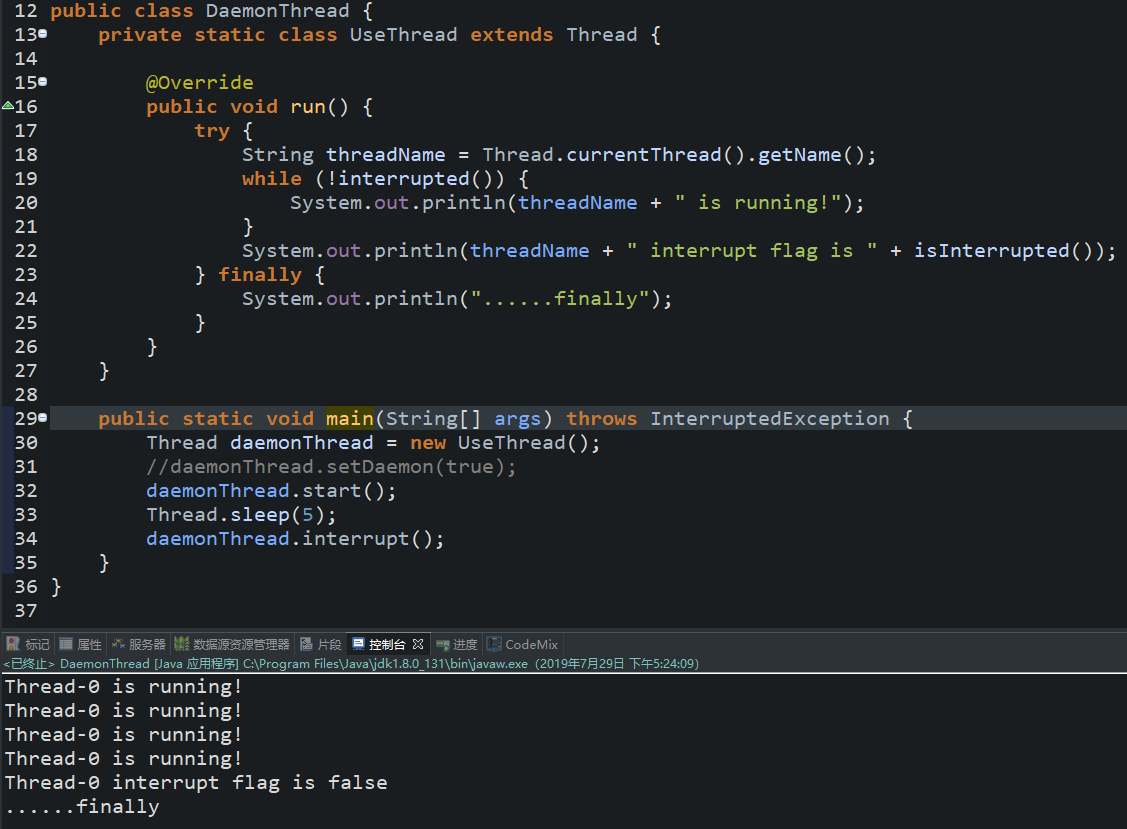The image size is (1127, 829).
Task: Click the Properties tab icon
Action: pos(66,643)
